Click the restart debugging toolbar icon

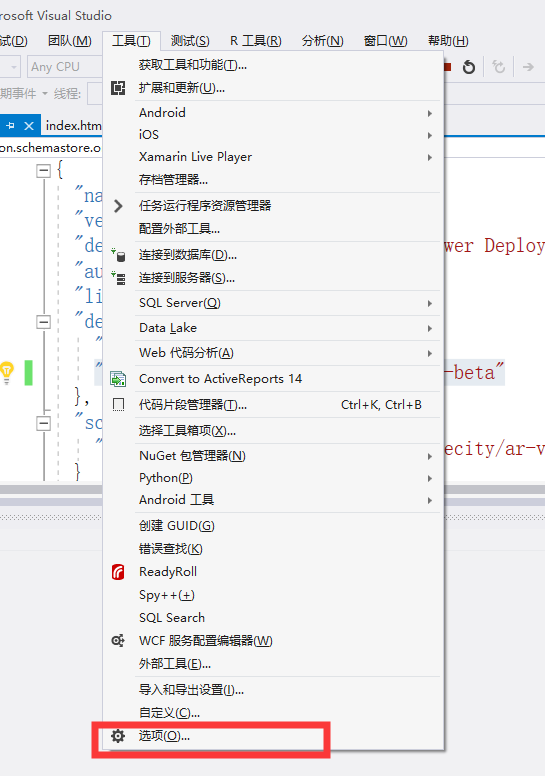[468, 67]
